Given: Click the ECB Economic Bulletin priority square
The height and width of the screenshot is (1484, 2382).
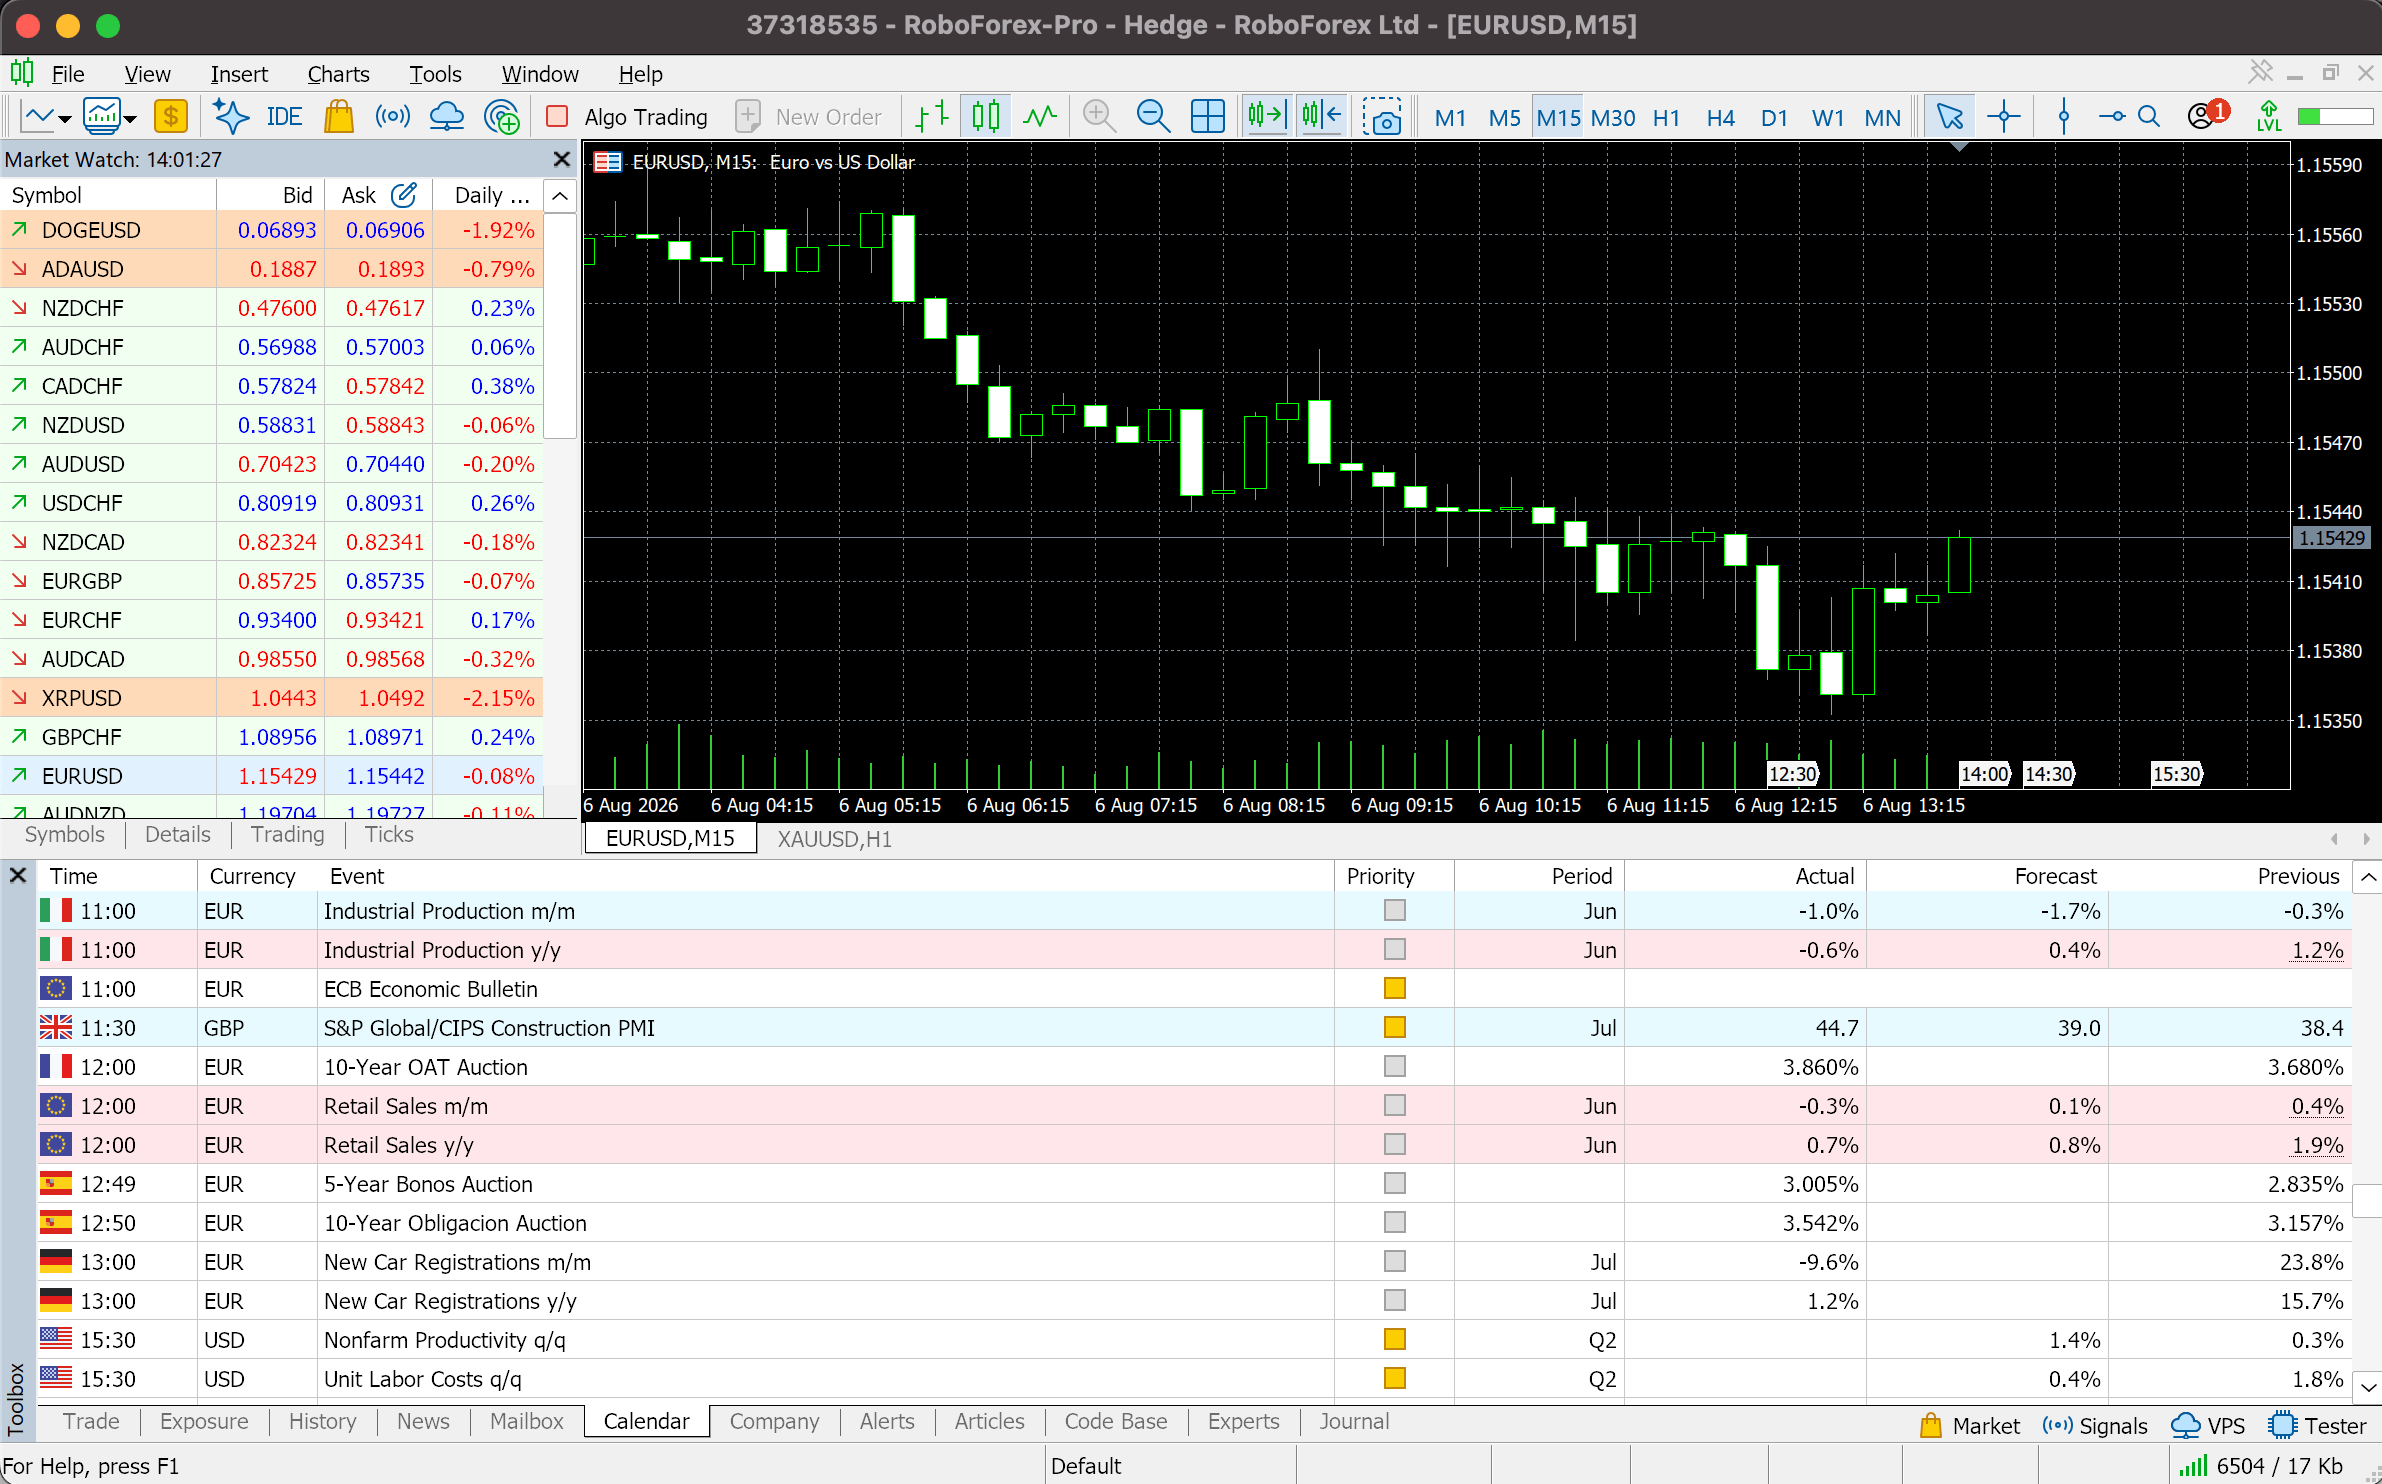Looking at the screenshot, I should pos(1394,989).
